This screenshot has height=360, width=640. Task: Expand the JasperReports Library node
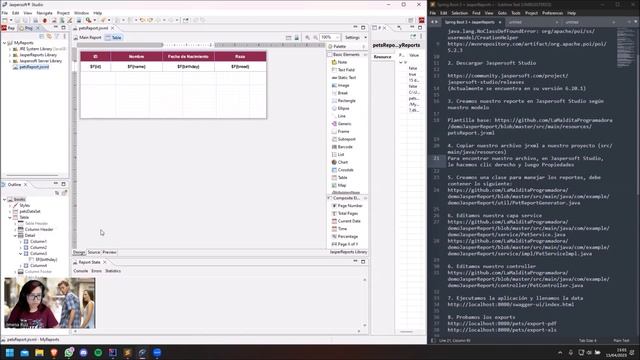10,55
